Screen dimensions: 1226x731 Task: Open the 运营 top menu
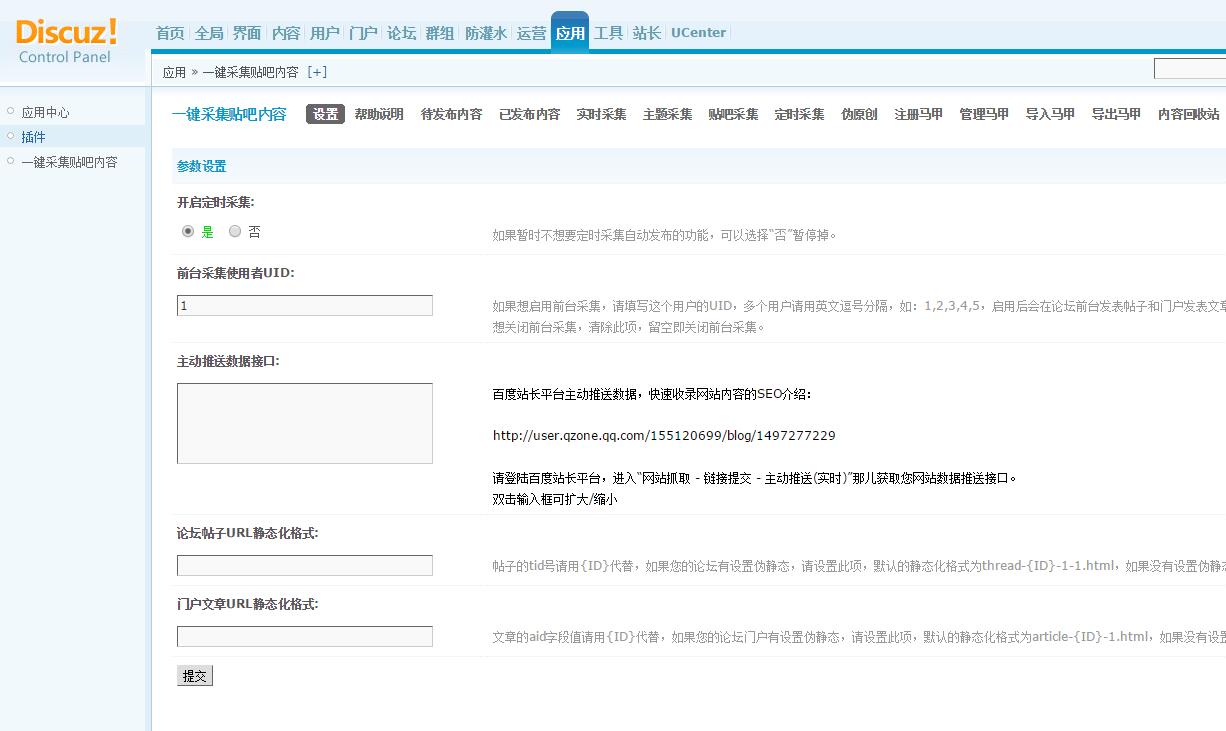click(532, 33)
